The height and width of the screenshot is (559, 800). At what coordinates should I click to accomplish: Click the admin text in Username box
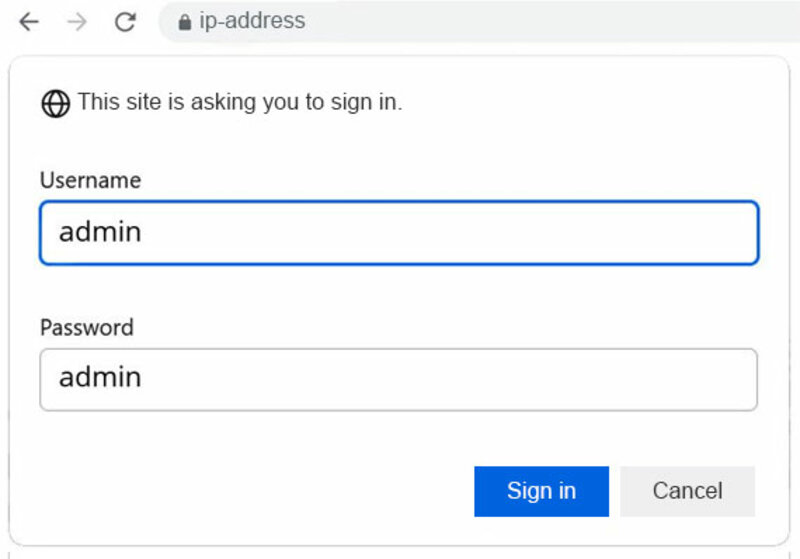point(100,233)
